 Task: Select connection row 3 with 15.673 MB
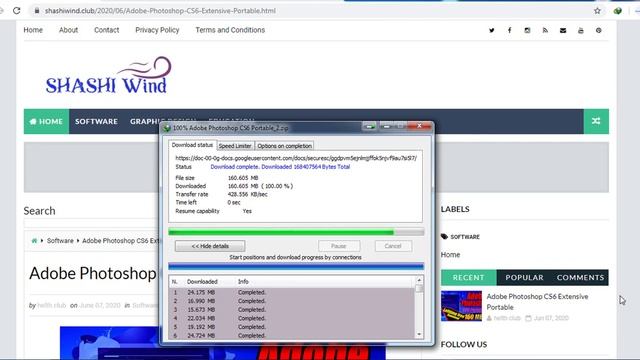292,309
